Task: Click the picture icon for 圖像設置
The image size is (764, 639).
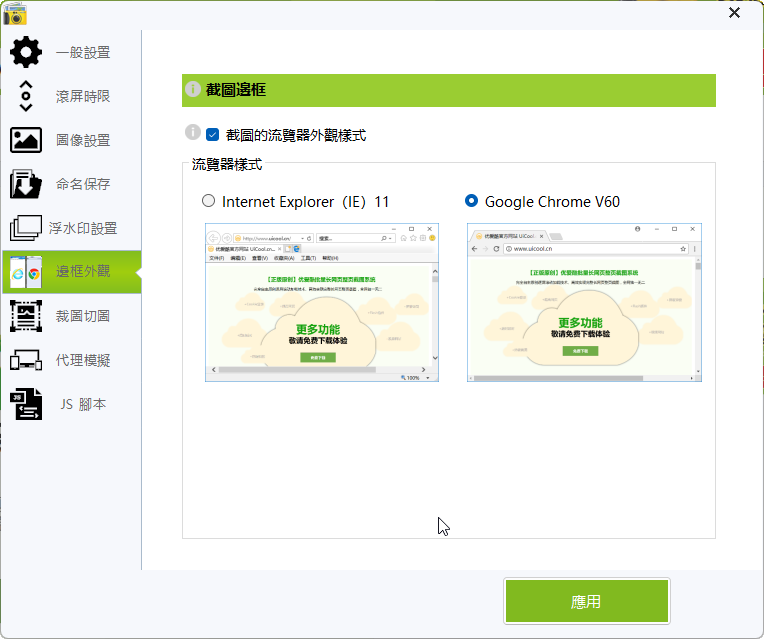Action: (26, 140)
